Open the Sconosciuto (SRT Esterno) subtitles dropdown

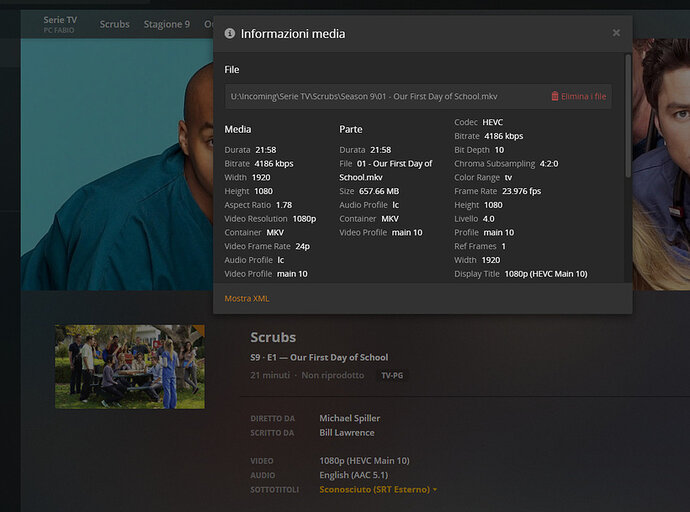pos(378,489)
